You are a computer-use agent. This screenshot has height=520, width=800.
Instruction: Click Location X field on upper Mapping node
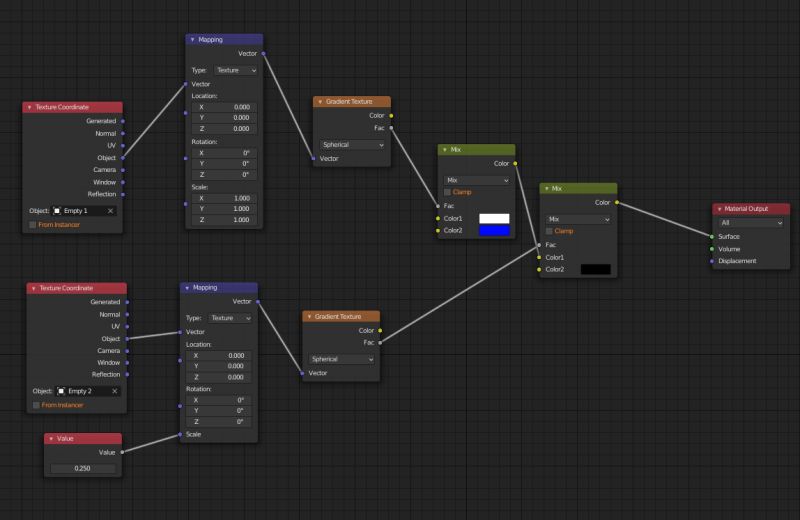point(224,107)
